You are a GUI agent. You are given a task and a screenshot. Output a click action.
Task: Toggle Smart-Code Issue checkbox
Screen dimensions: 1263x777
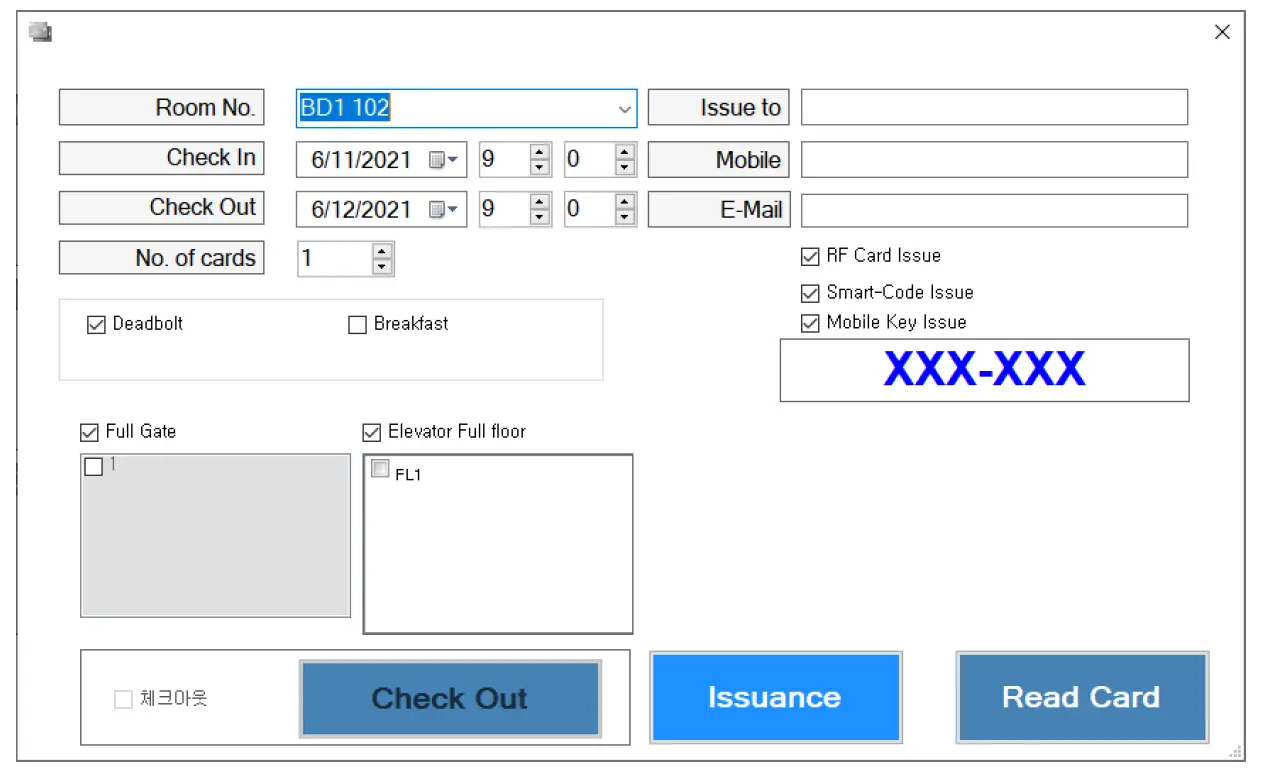[810, 294]
